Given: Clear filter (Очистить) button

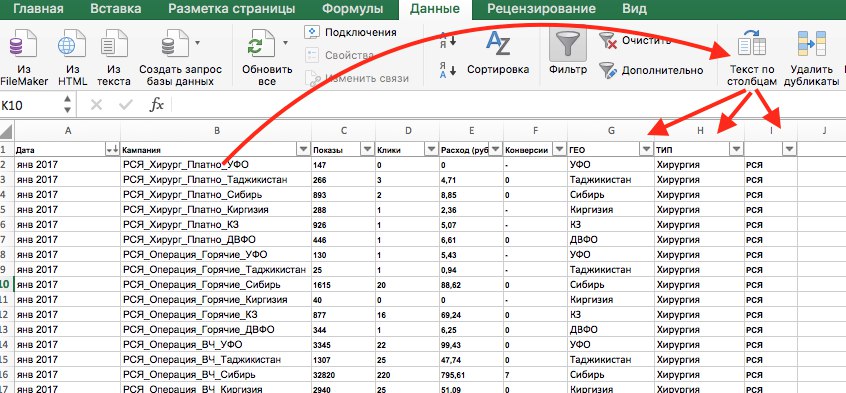Looking at the screenshot, I should pos(636,40).
